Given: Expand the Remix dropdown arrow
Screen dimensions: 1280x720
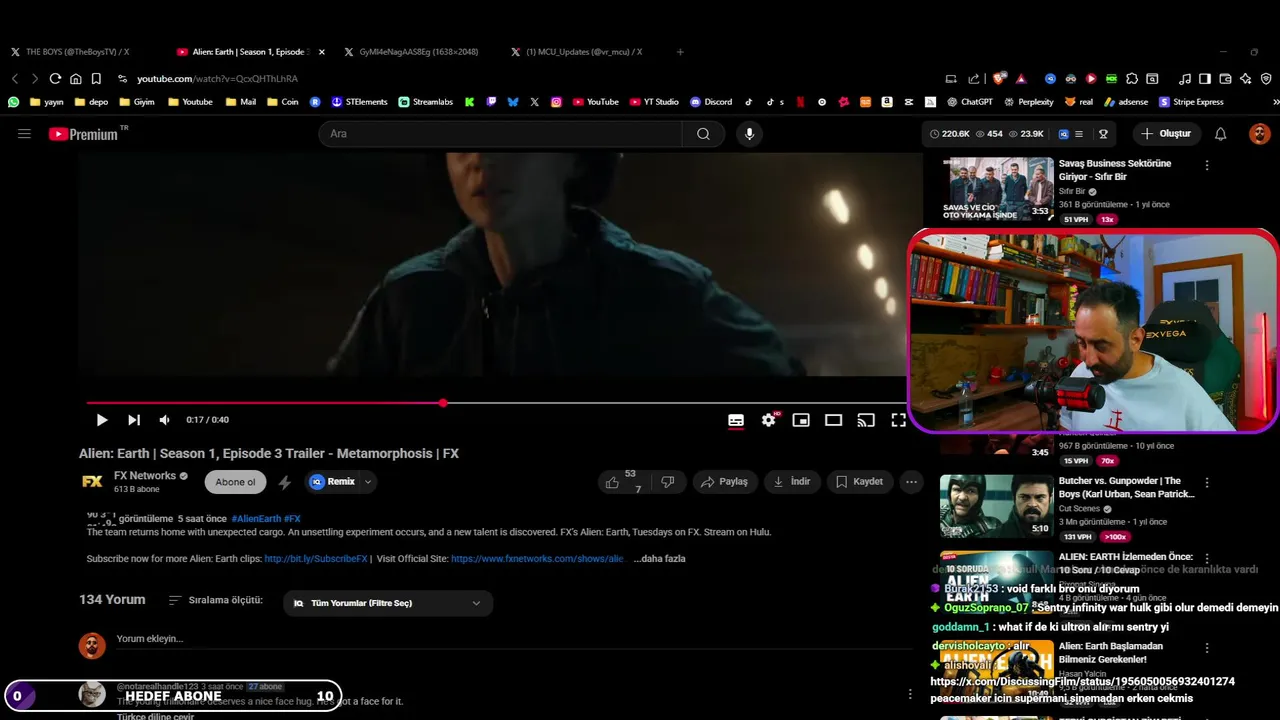Looking at the screenshot, I should point(368,482).
